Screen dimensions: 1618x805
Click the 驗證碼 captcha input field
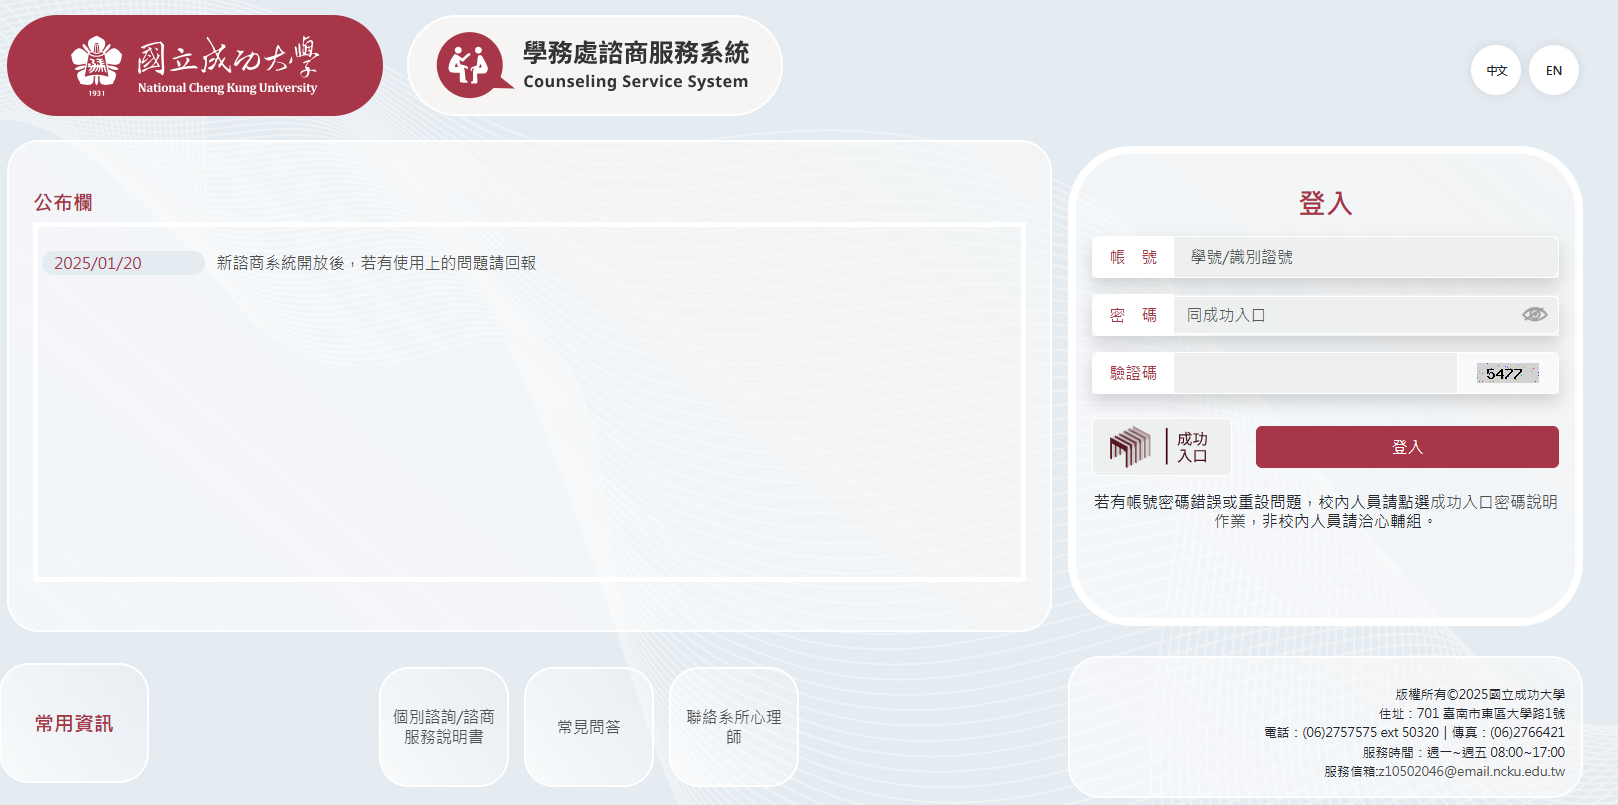(1314, 374)
